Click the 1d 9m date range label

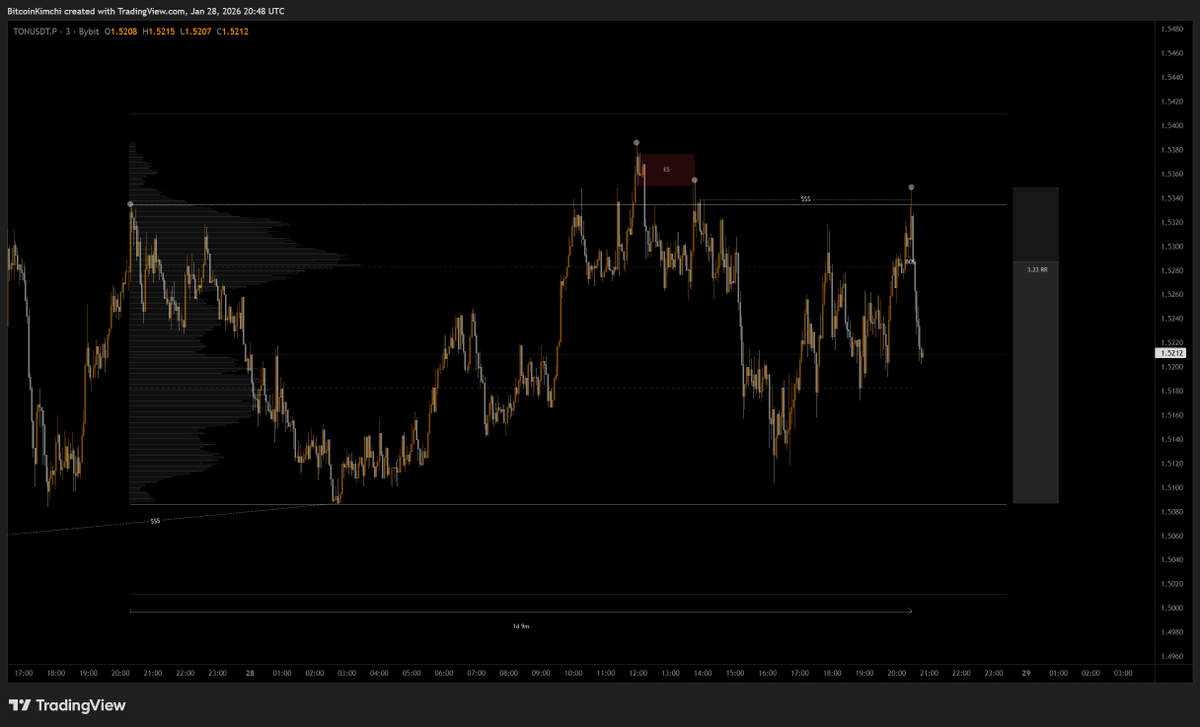(x=521, y=626)
